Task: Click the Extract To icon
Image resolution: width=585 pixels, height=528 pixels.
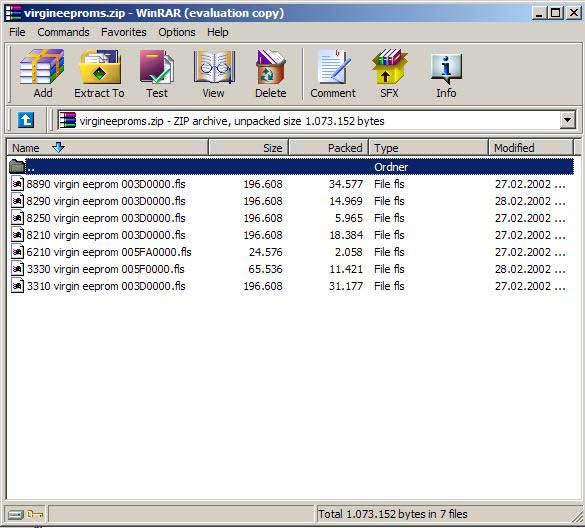Action: [99, 74]
